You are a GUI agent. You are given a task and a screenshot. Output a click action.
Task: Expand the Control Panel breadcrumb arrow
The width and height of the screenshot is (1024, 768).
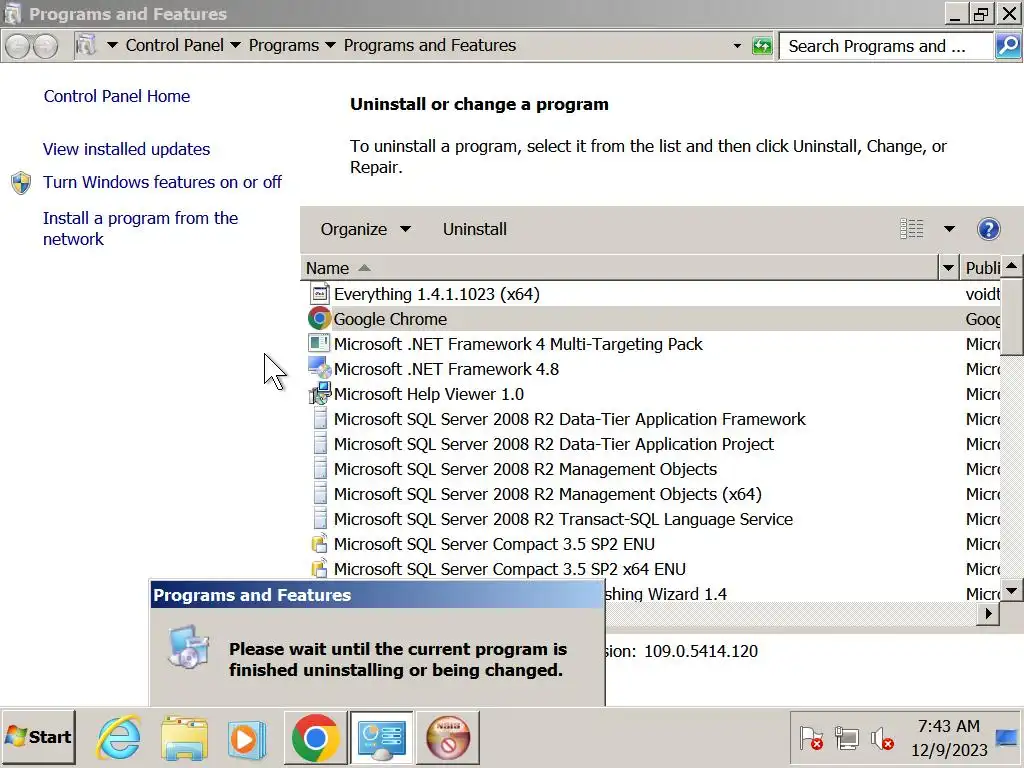tap(236, 45)
